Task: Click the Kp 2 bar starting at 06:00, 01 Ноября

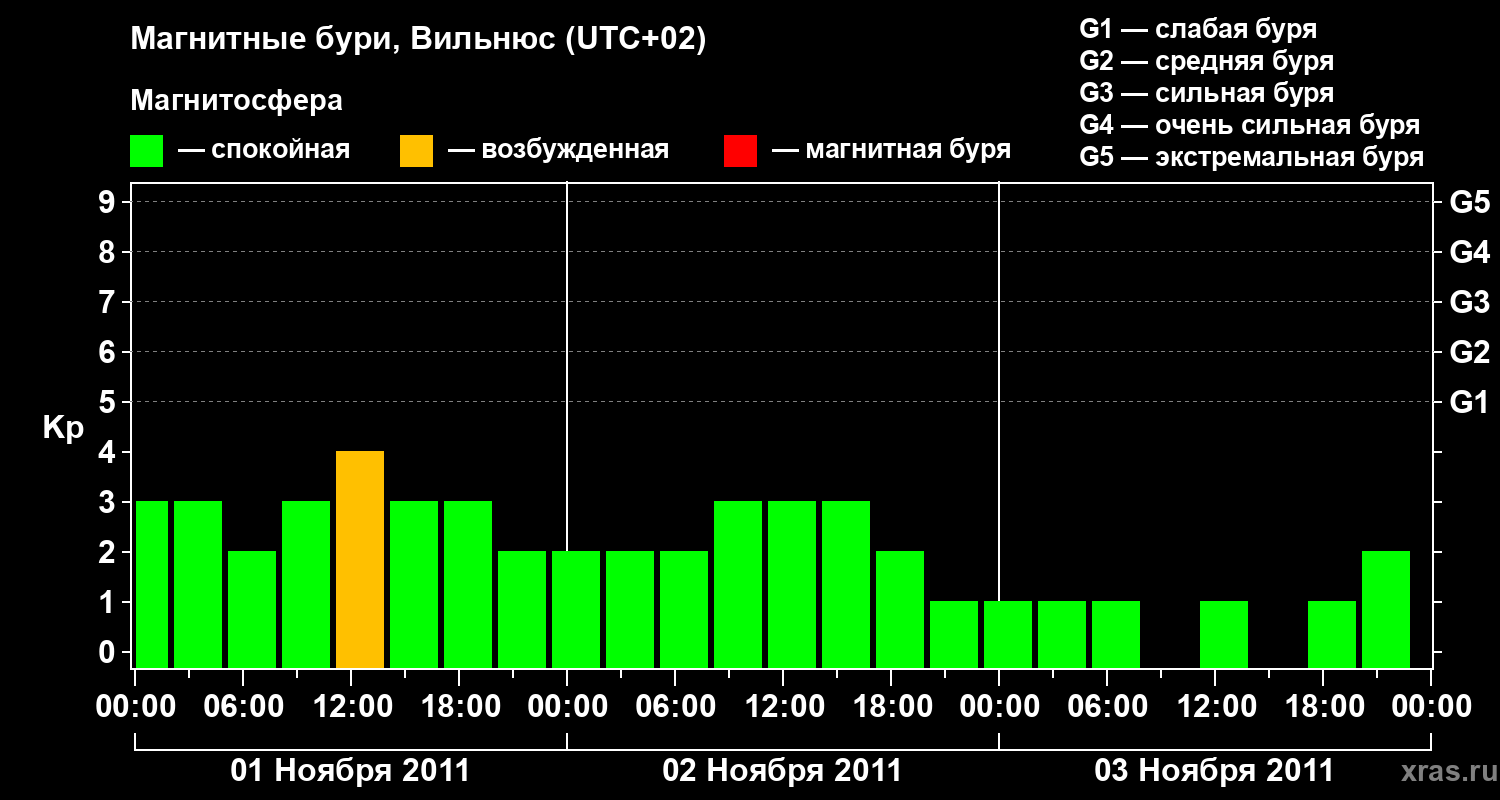Action: [252, 610]
